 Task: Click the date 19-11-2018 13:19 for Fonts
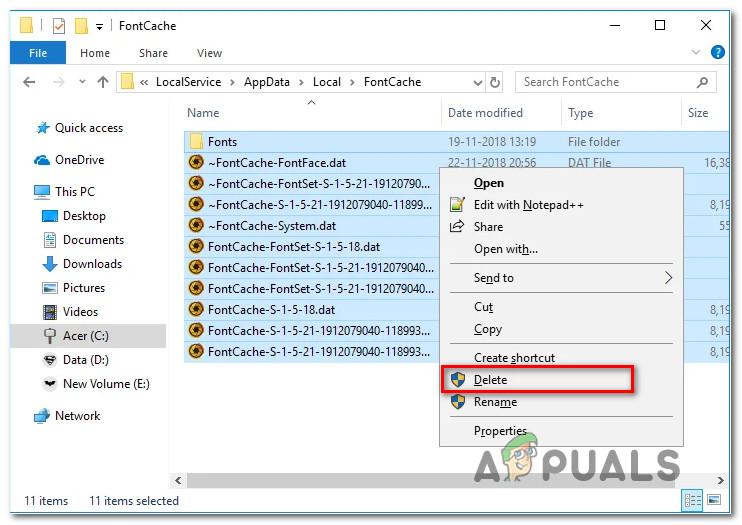coord(492,142)
